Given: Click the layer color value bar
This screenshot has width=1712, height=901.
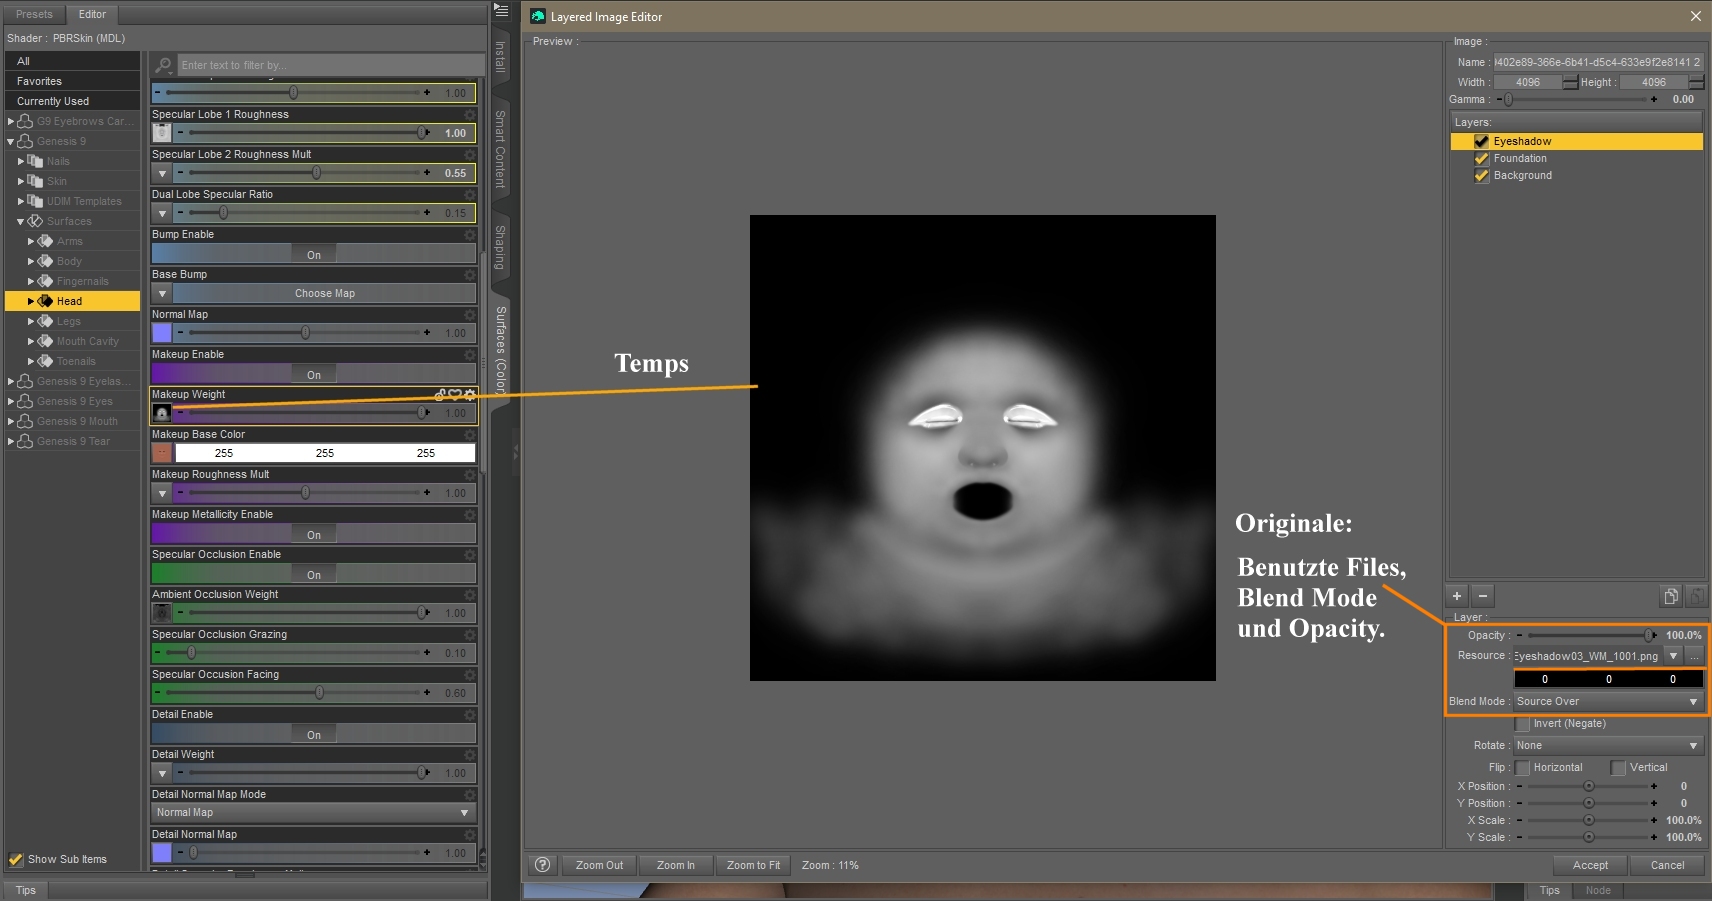Looking at the screenshot, I should (x=1608, y=679).
